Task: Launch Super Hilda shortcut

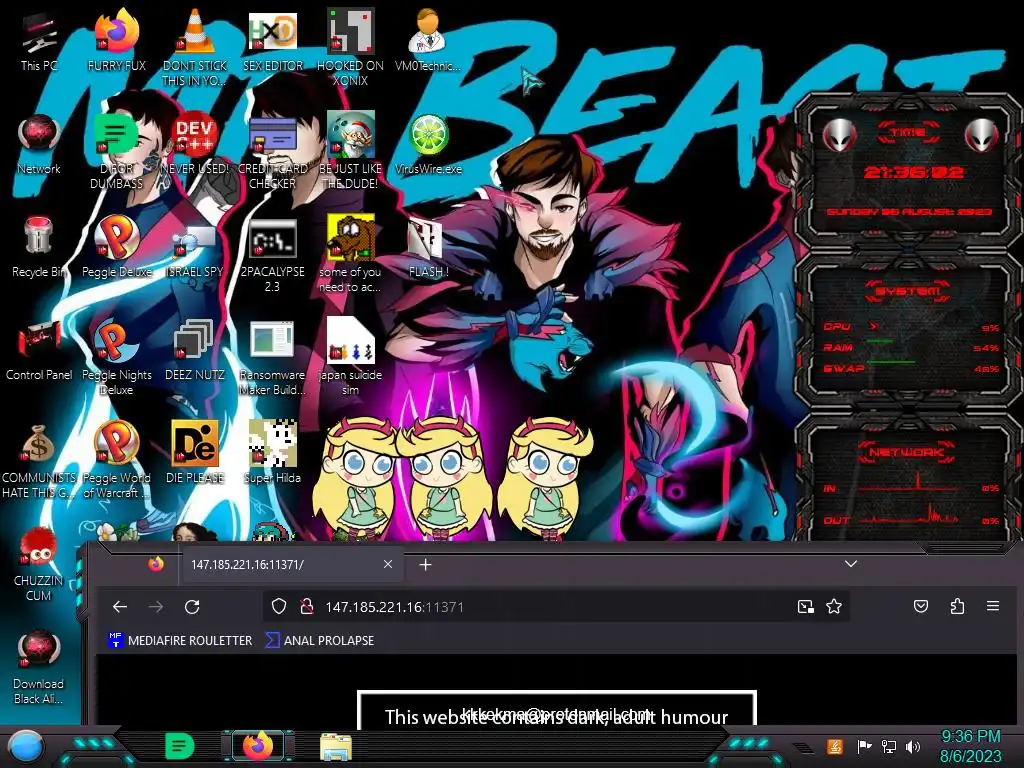Action: click(273, 452)
